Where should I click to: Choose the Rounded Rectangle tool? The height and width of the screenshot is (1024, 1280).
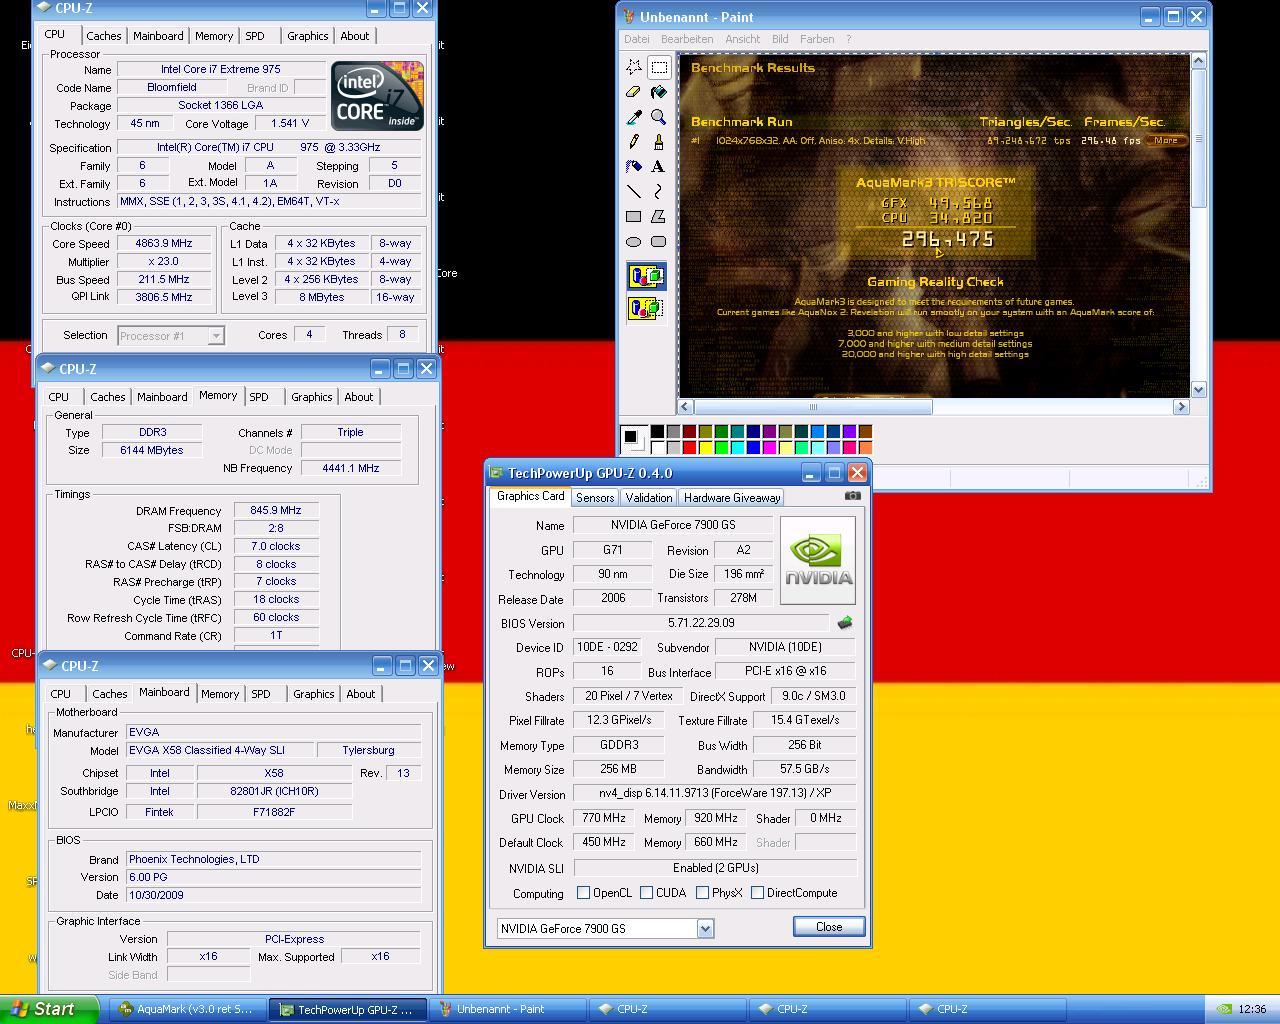click(x=659, y=241)
